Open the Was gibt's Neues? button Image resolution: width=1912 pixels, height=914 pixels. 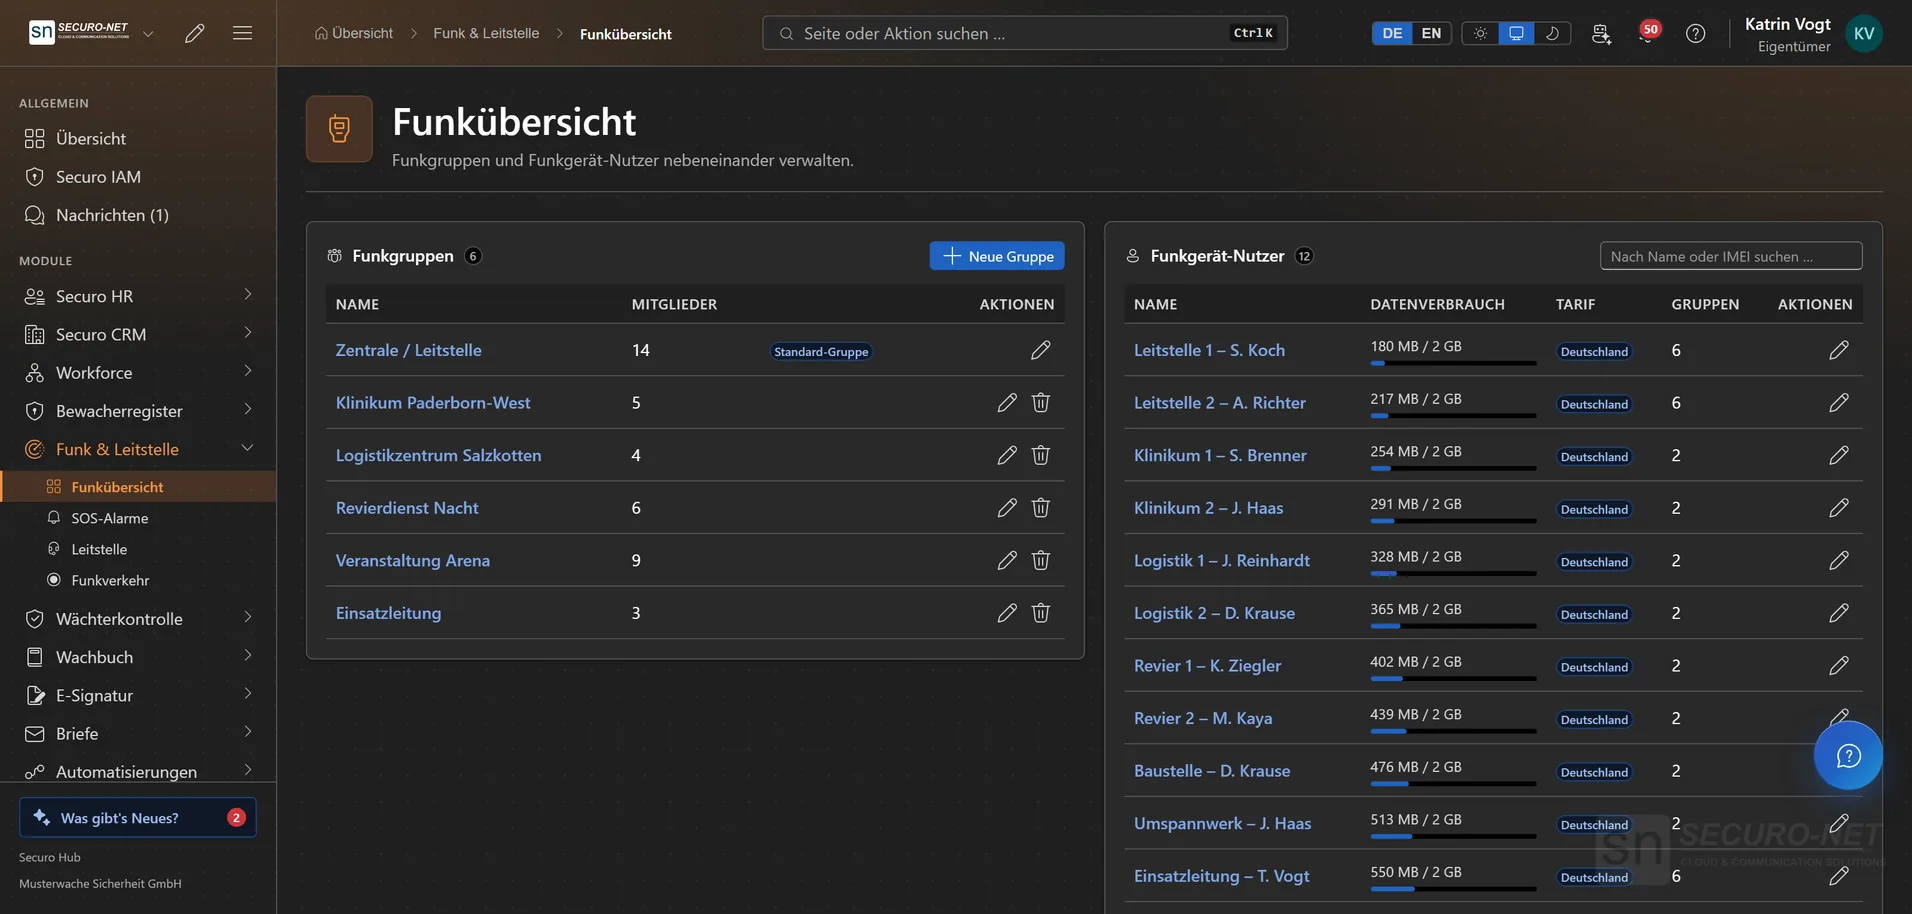pyautogui.click(x=138, y=817)
